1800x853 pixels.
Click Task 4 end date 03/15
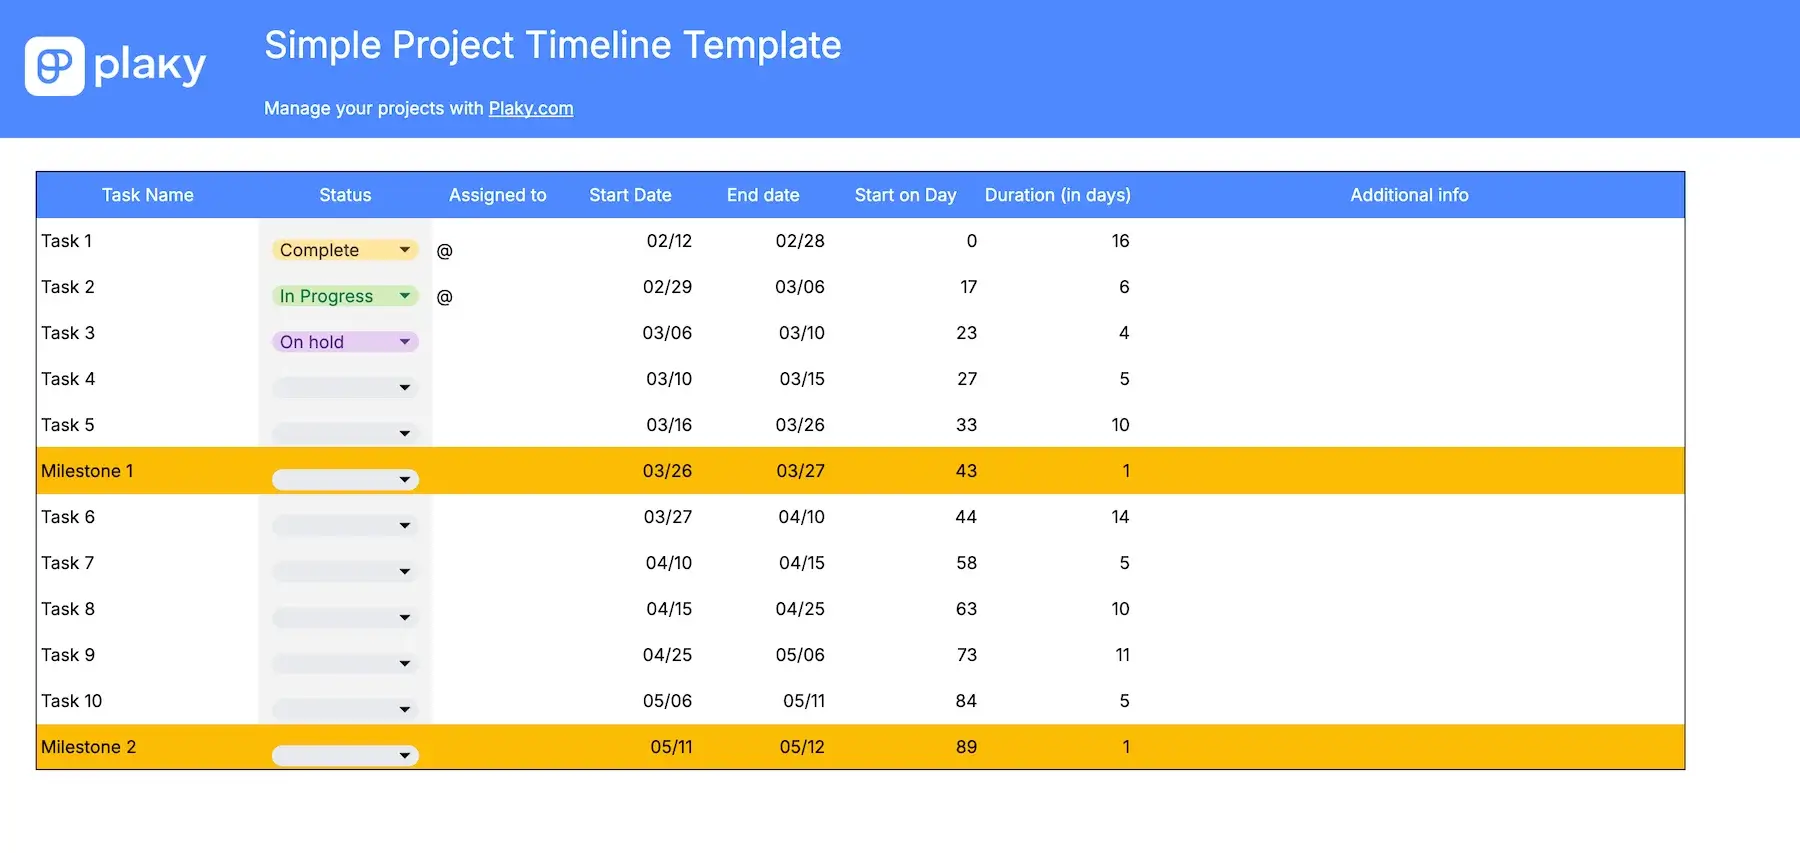(802, 379)
